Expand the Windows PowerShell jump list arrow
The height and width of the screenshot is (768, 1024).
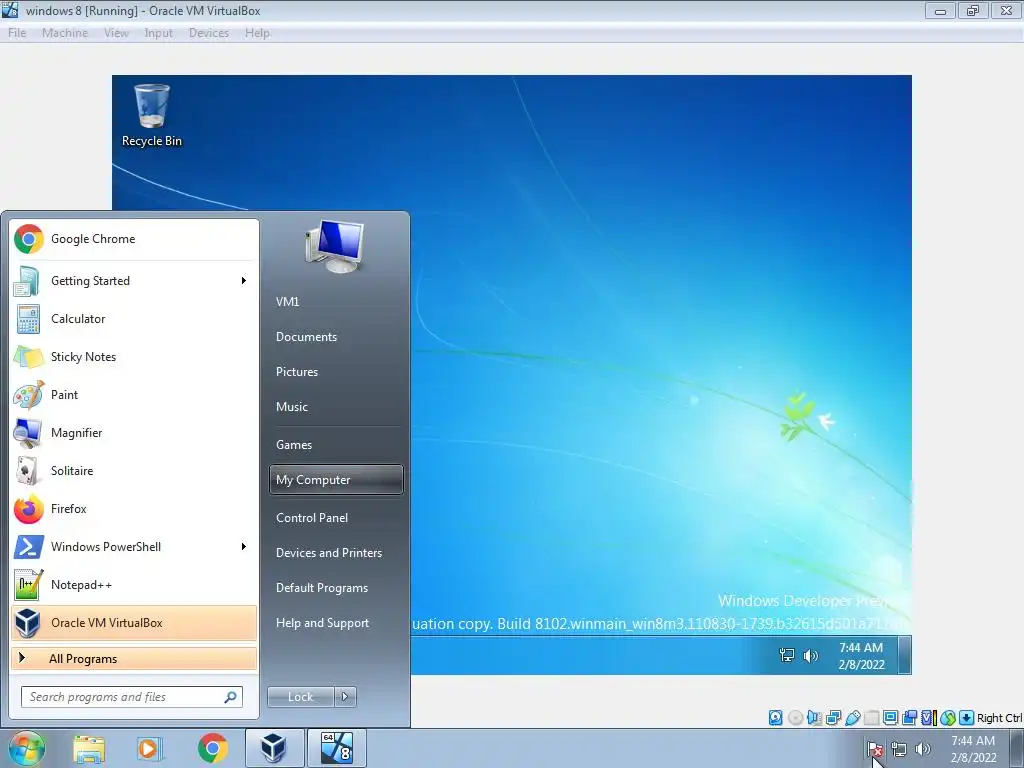244,547
